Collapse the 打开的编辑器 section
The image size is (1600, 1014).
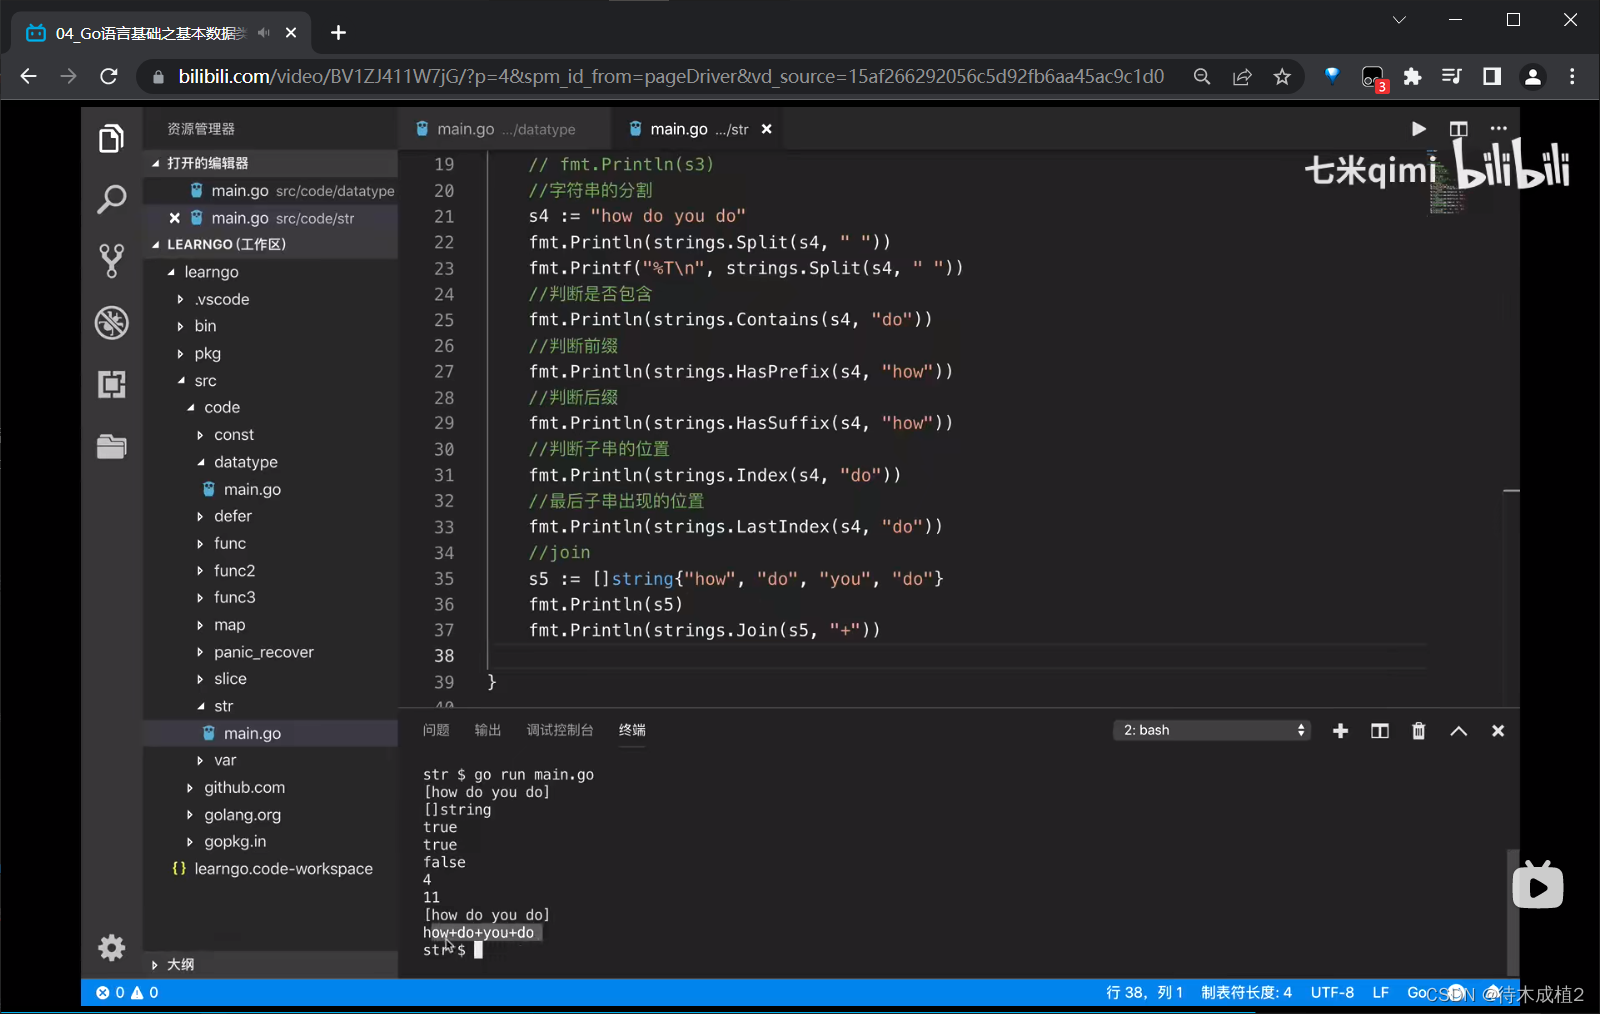click(x=270, y=163)
